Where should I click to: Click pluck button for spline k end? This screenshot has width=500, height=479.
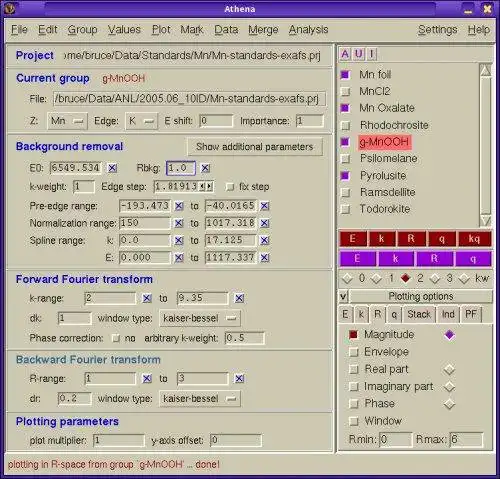pos(265,240)
